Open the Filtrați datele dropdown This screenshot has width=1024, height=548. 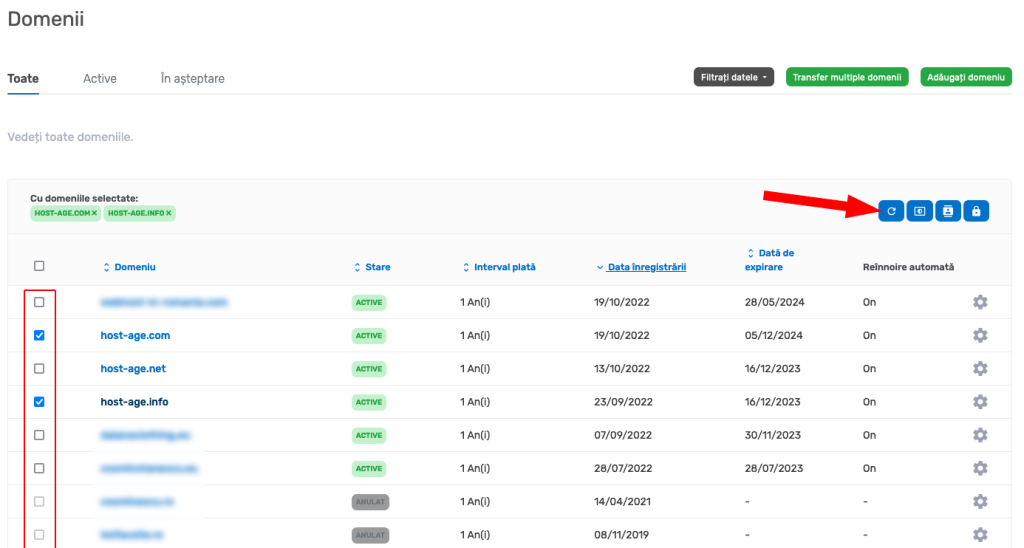(733, 77)
